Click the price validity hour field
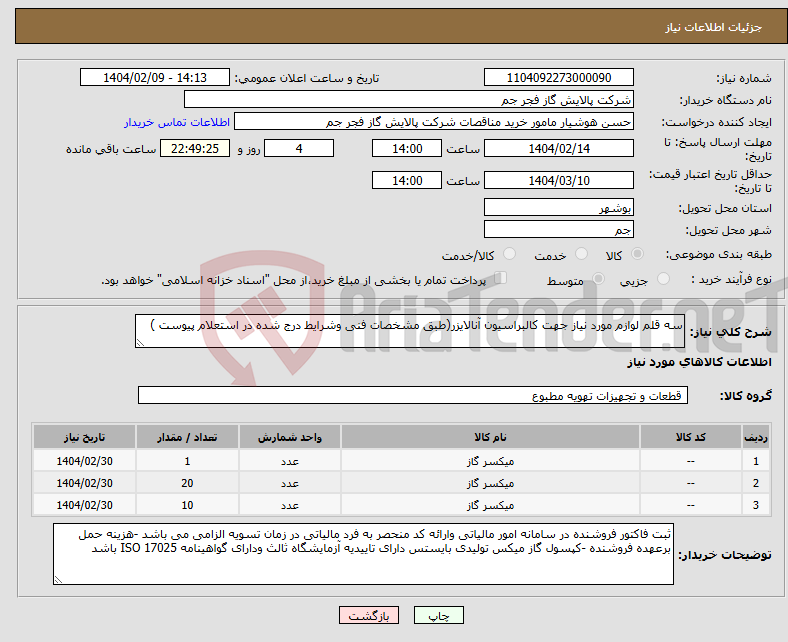This screenshot has height=642, width=788. (407, 180)
